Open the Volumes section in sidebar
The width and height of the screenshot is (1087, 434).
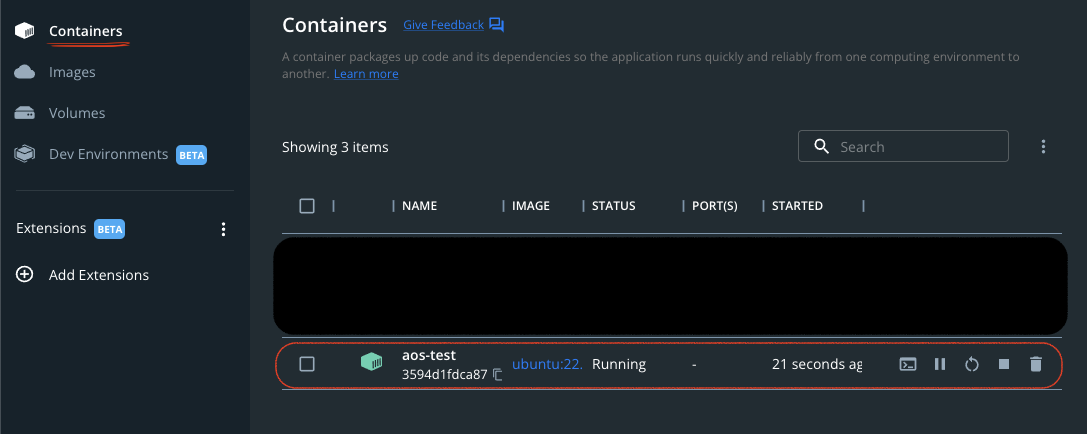(77, 113)
